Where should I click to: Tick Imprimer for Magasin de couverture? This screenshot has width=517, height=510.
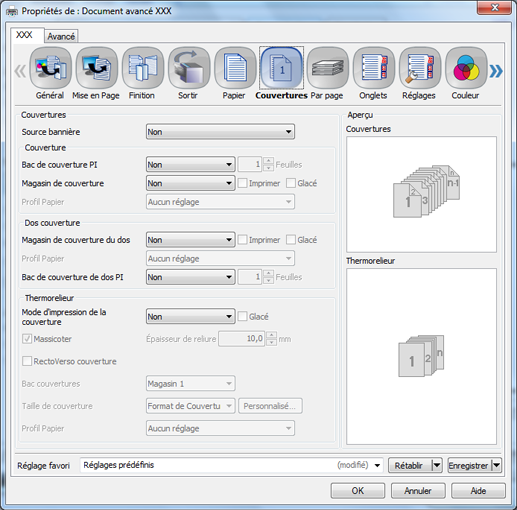(x=243, y=183)
